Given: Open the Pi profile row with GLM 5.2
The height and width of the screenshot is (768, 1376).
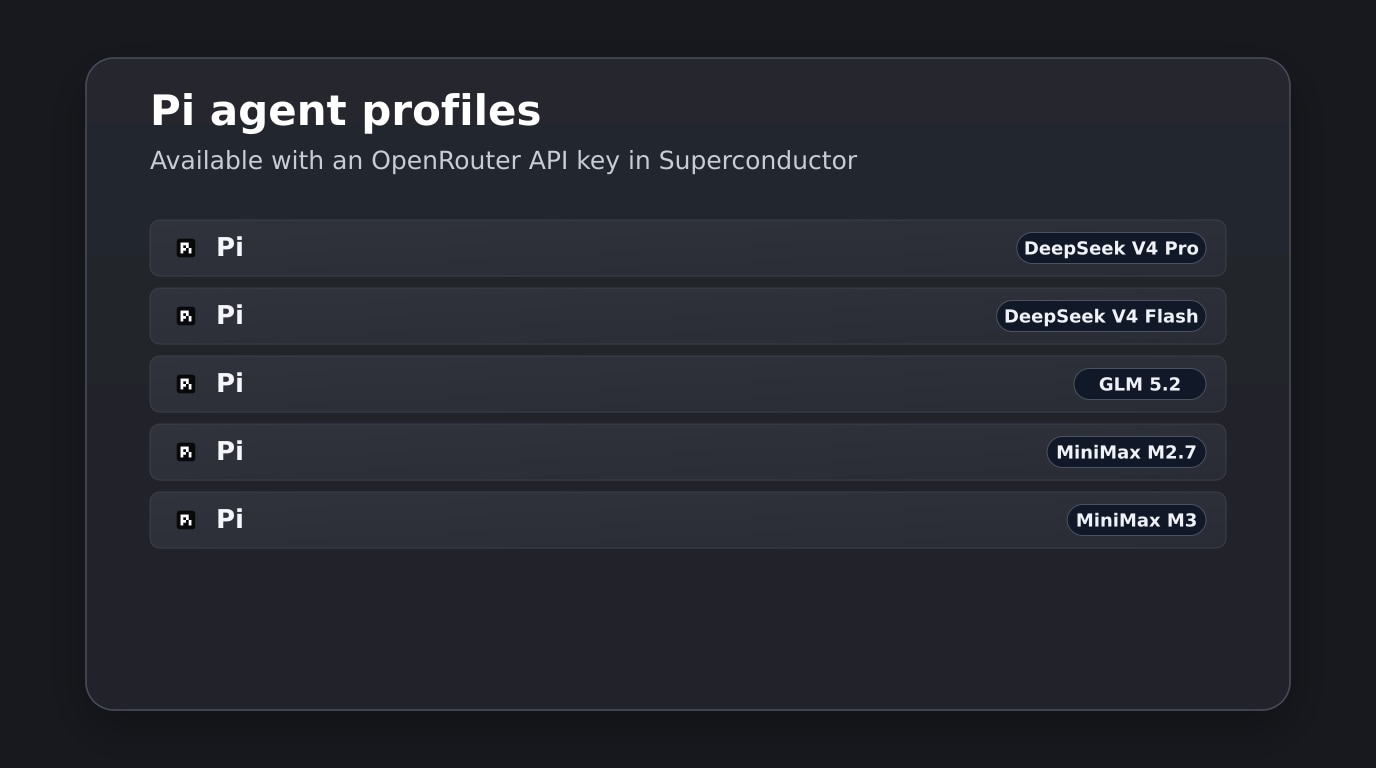Looking at the screenshot, I should [688, 384].
